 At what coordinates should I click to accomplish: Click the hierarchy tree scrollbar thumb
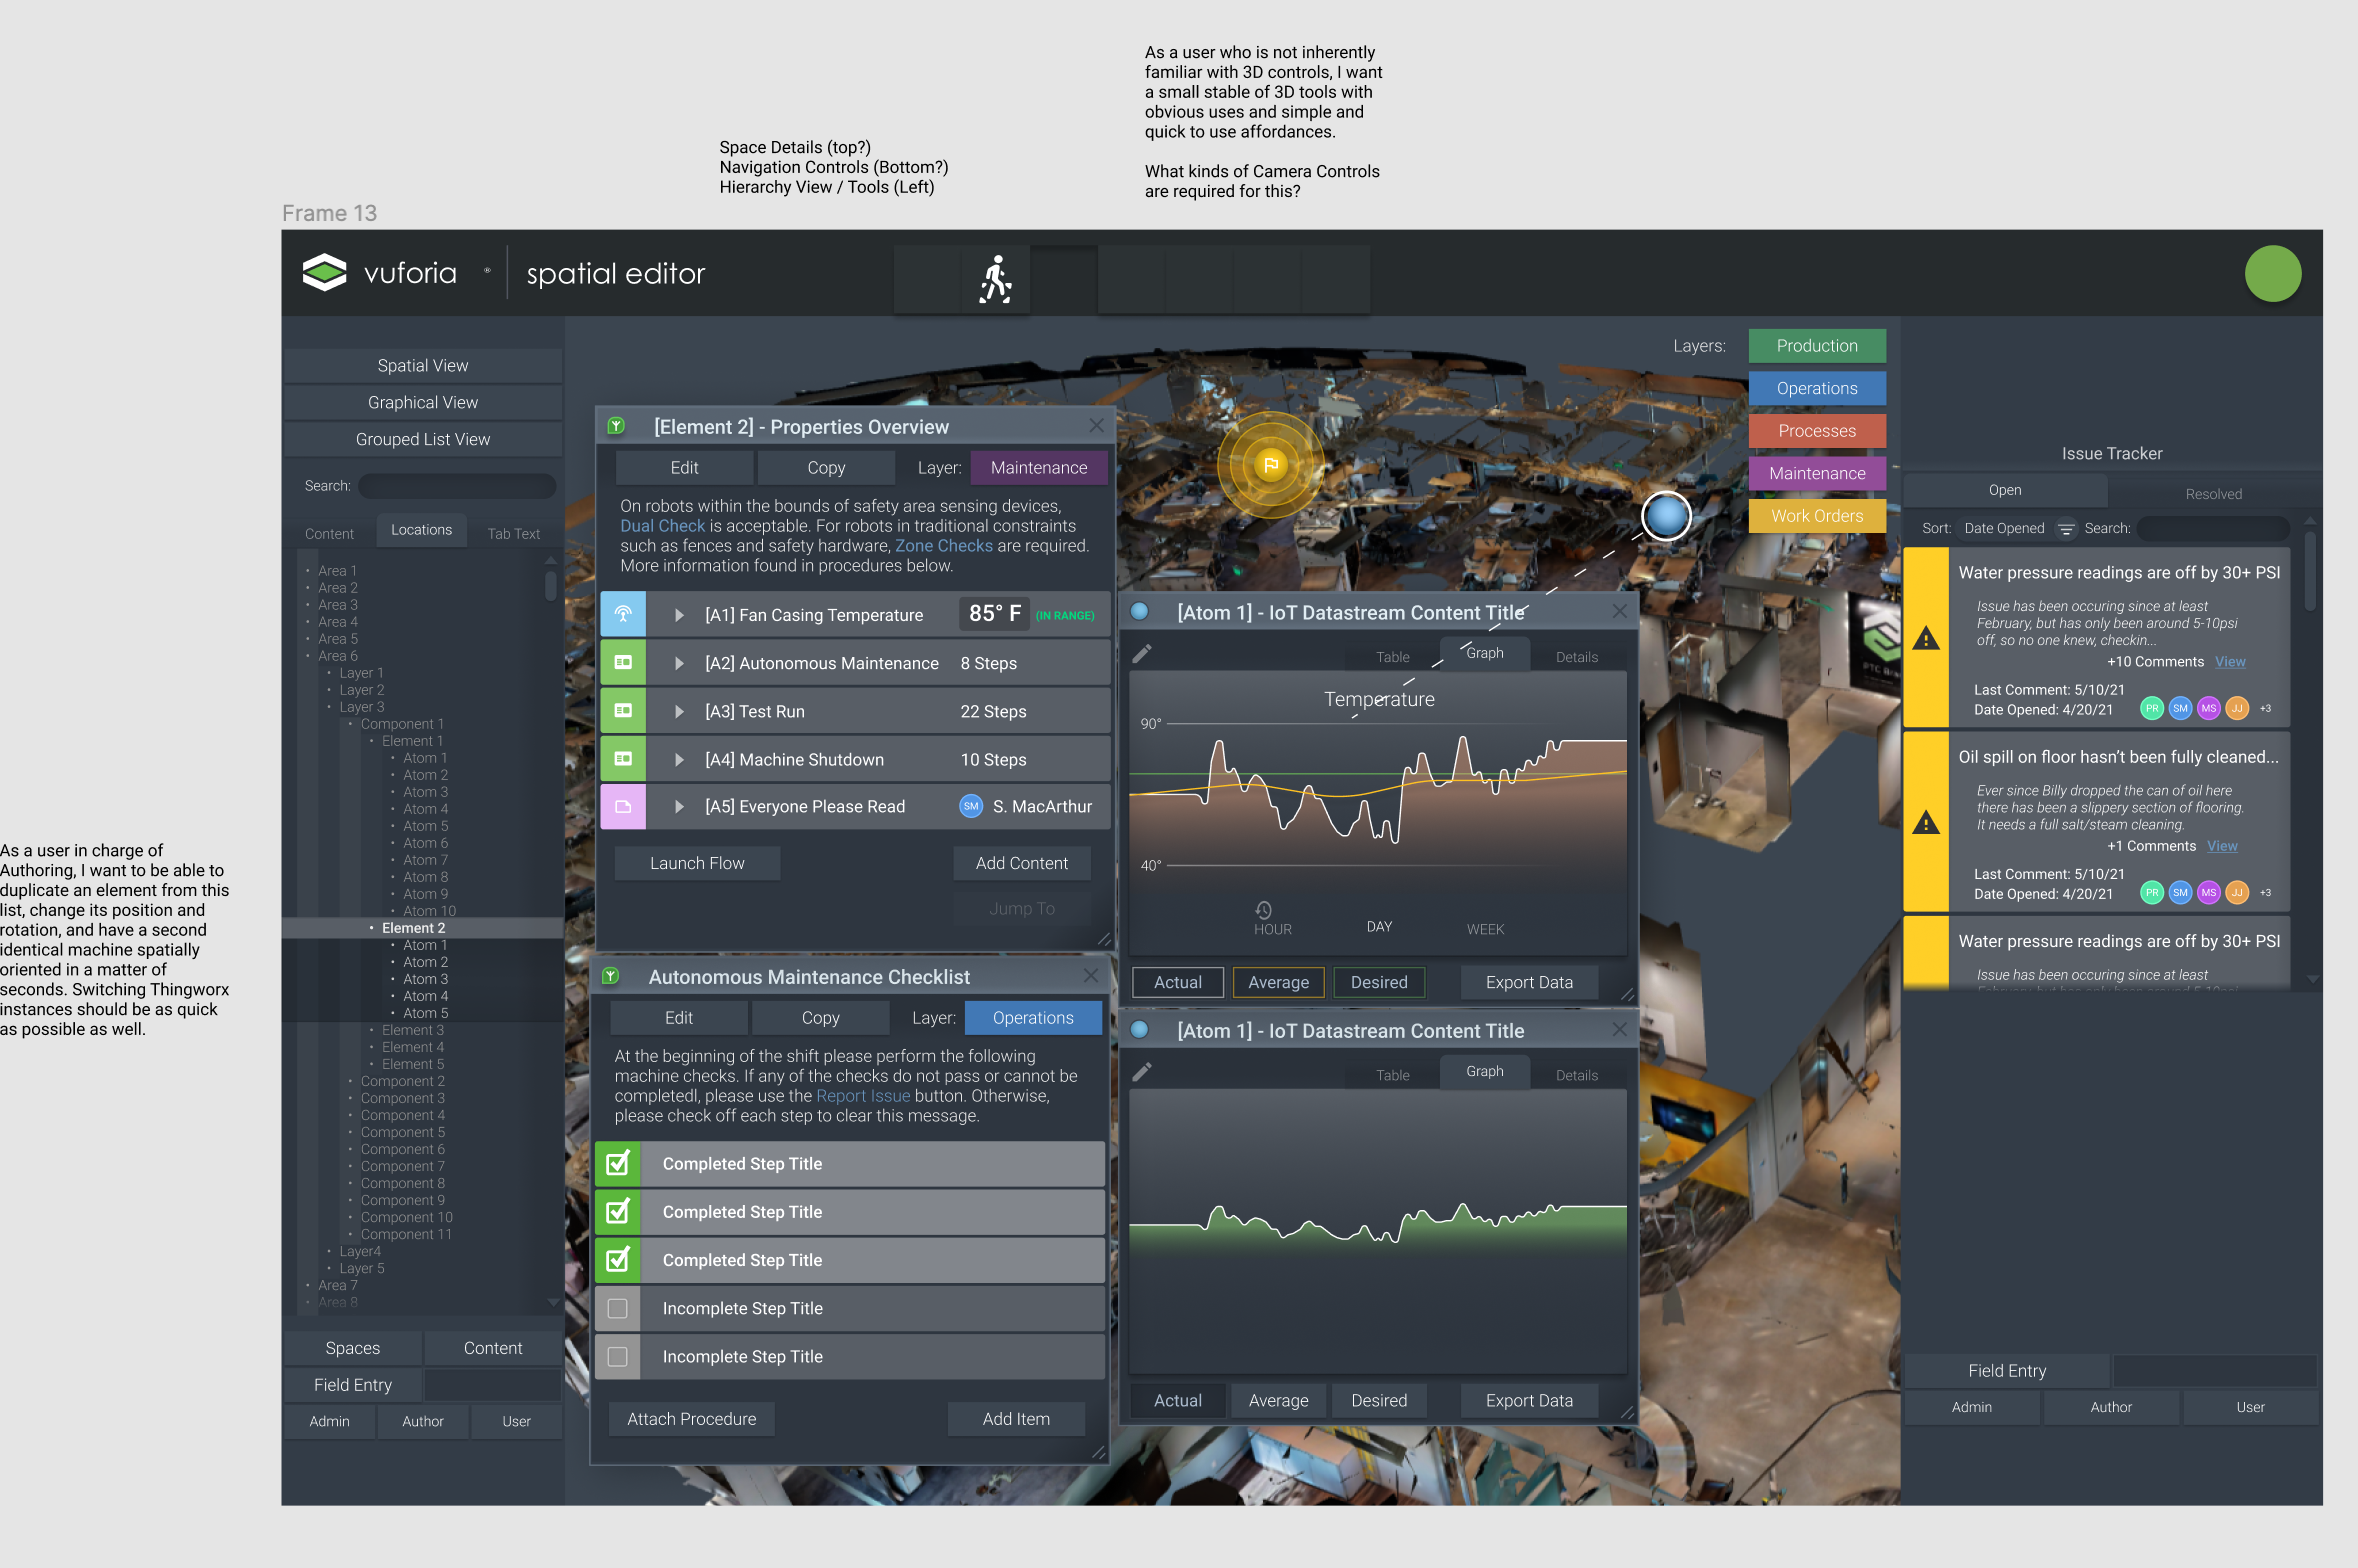tap(550, 585)
